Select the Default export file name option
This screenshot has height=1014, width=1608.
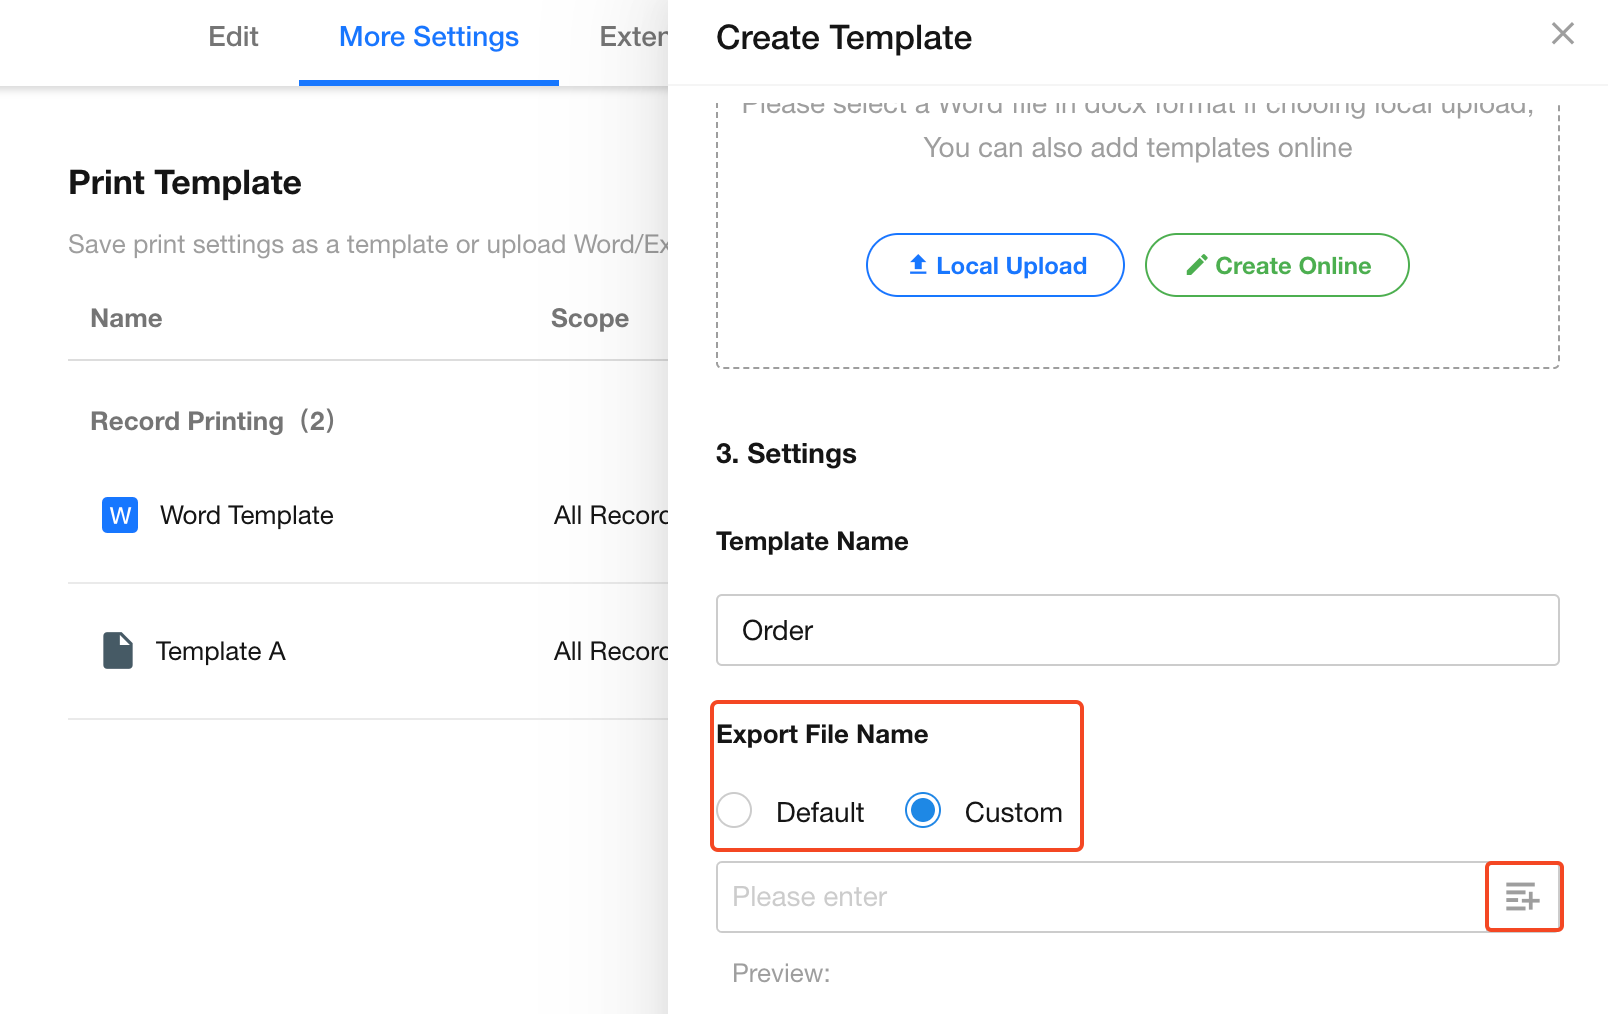tap(735, 810)
